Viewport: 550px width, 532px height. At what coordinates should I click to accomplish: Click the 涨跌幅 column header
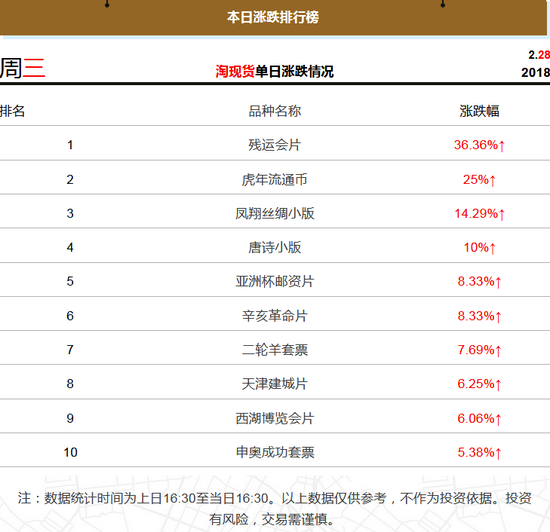point(479,111)
